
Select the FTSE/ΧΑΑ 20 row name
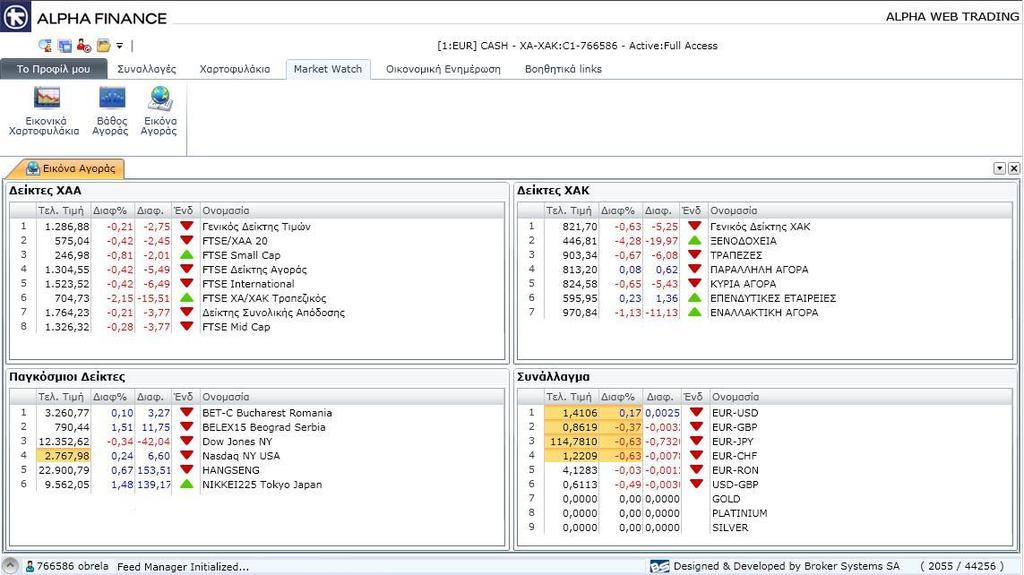click(234, 240)
